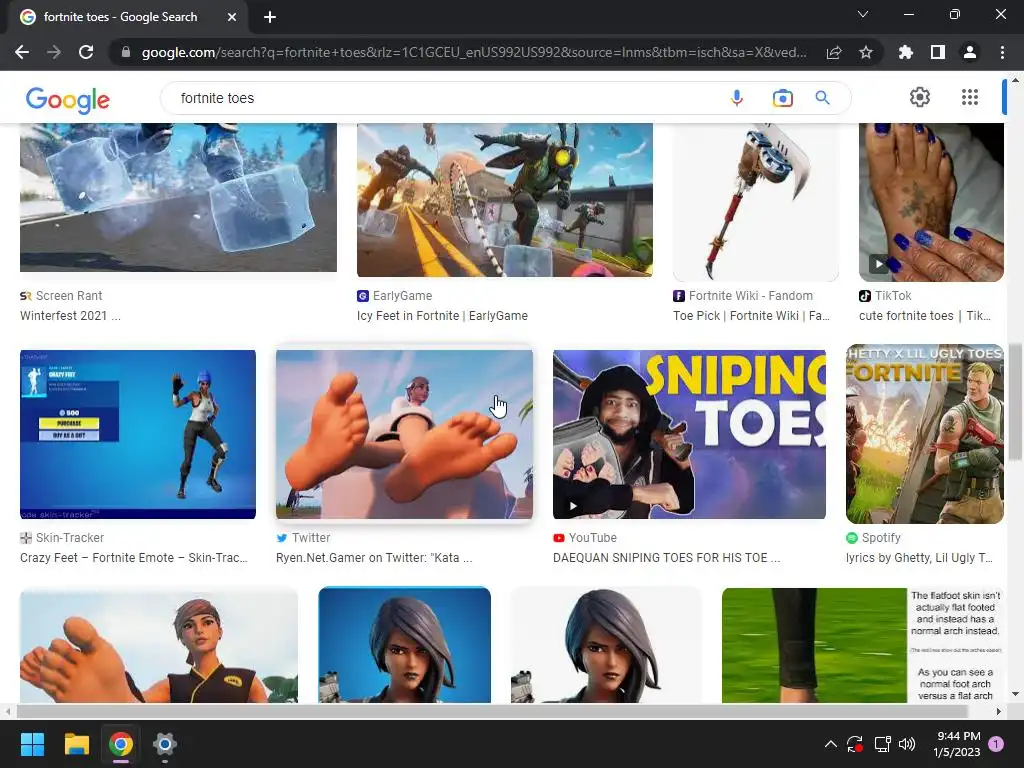Viewport: 1024px width, 768px height.
Task: Bookmark this page with the star
Action: 866,52
